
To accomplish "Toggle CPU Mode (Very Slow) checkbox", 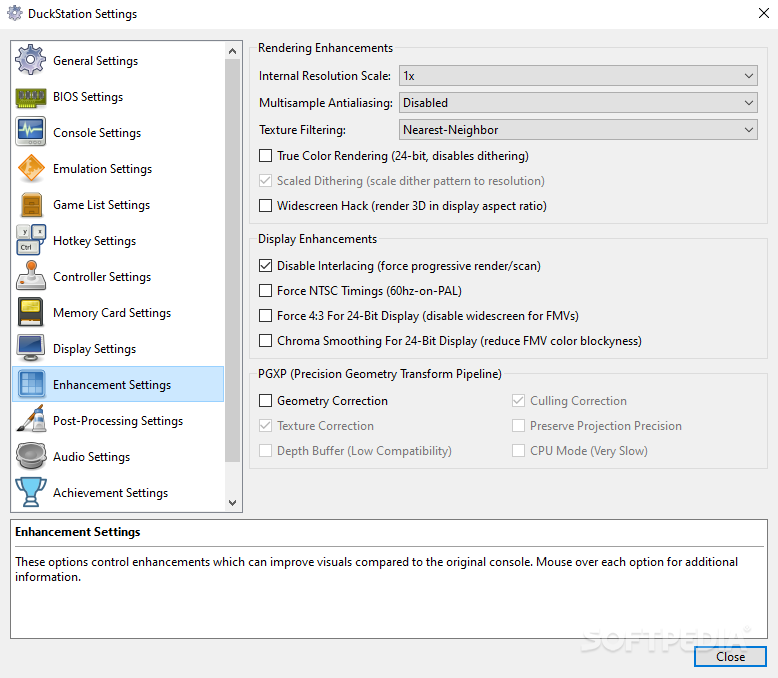I will click(x=519, y=451).
